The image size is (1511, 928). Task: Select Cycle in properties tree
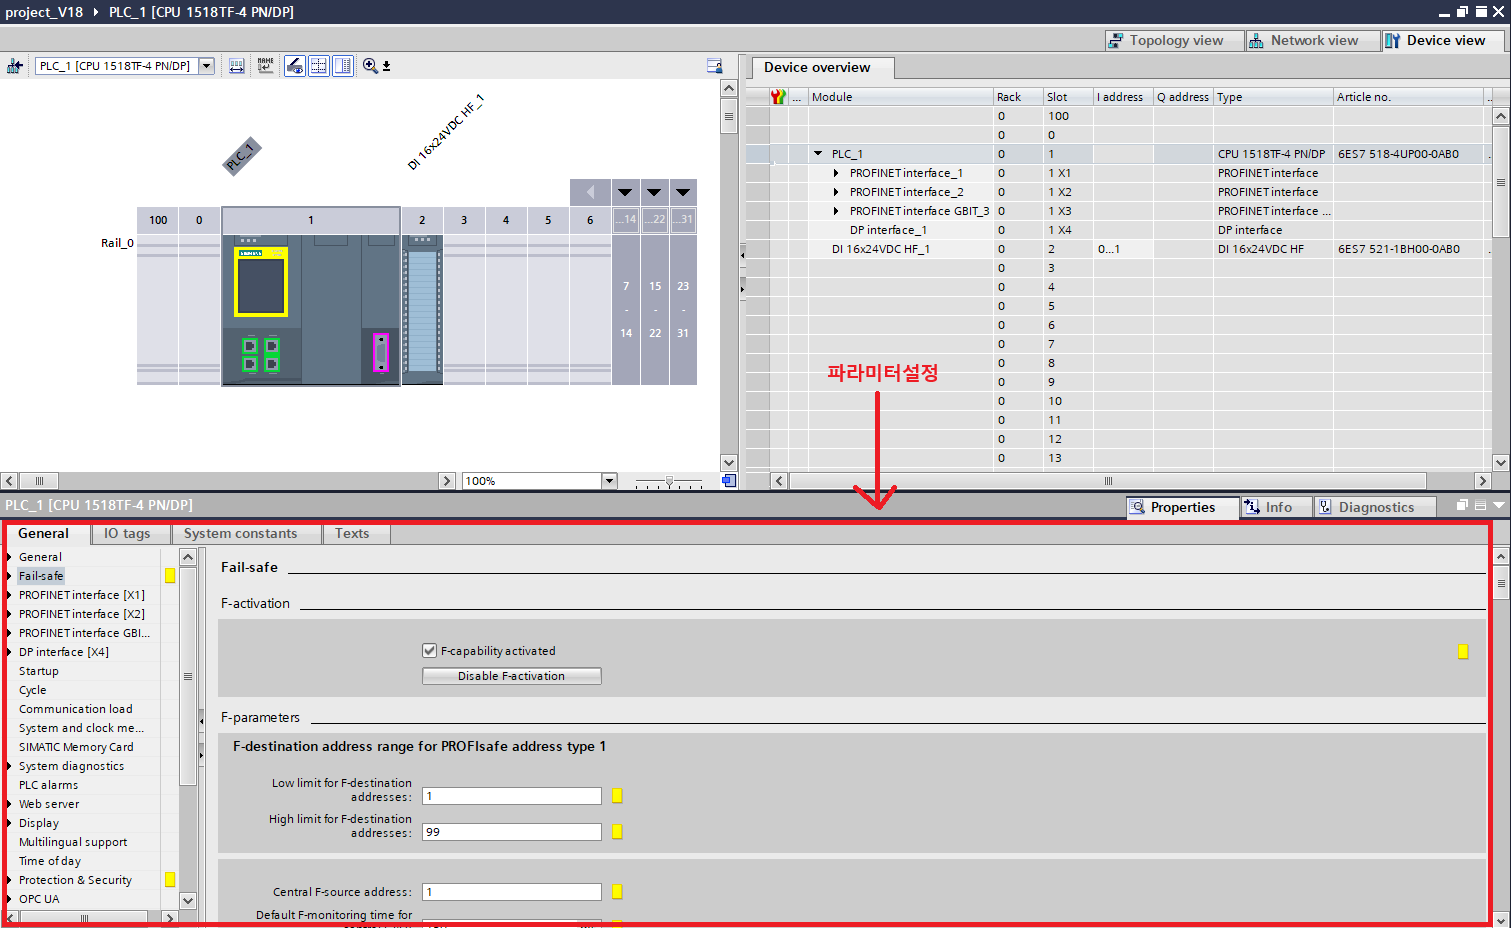(x=32, y=690)
